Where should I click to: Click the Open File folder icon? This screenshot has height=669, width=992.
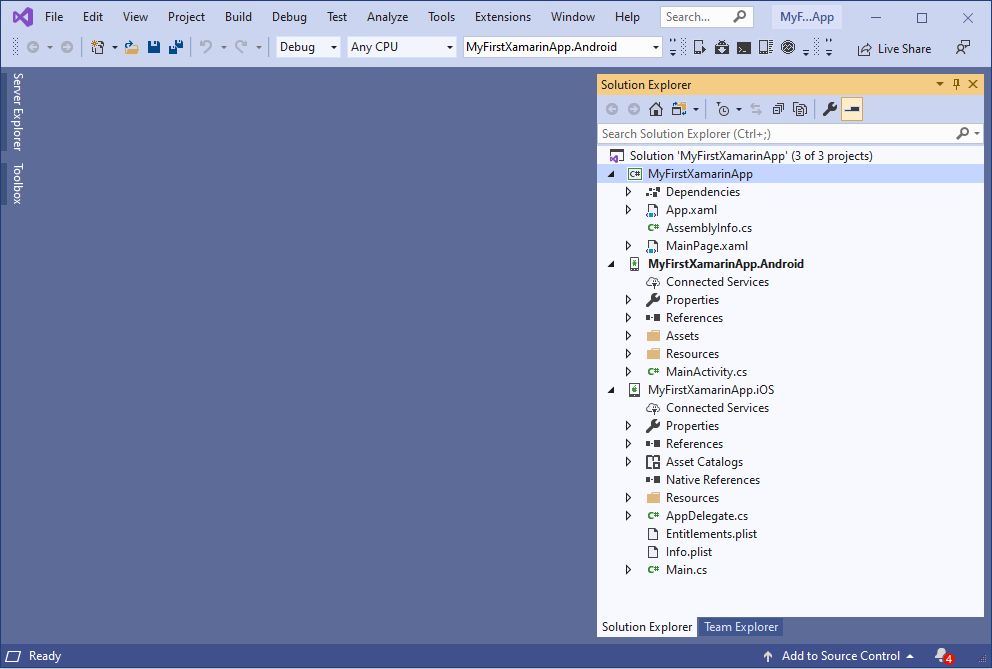coord(132,47)
